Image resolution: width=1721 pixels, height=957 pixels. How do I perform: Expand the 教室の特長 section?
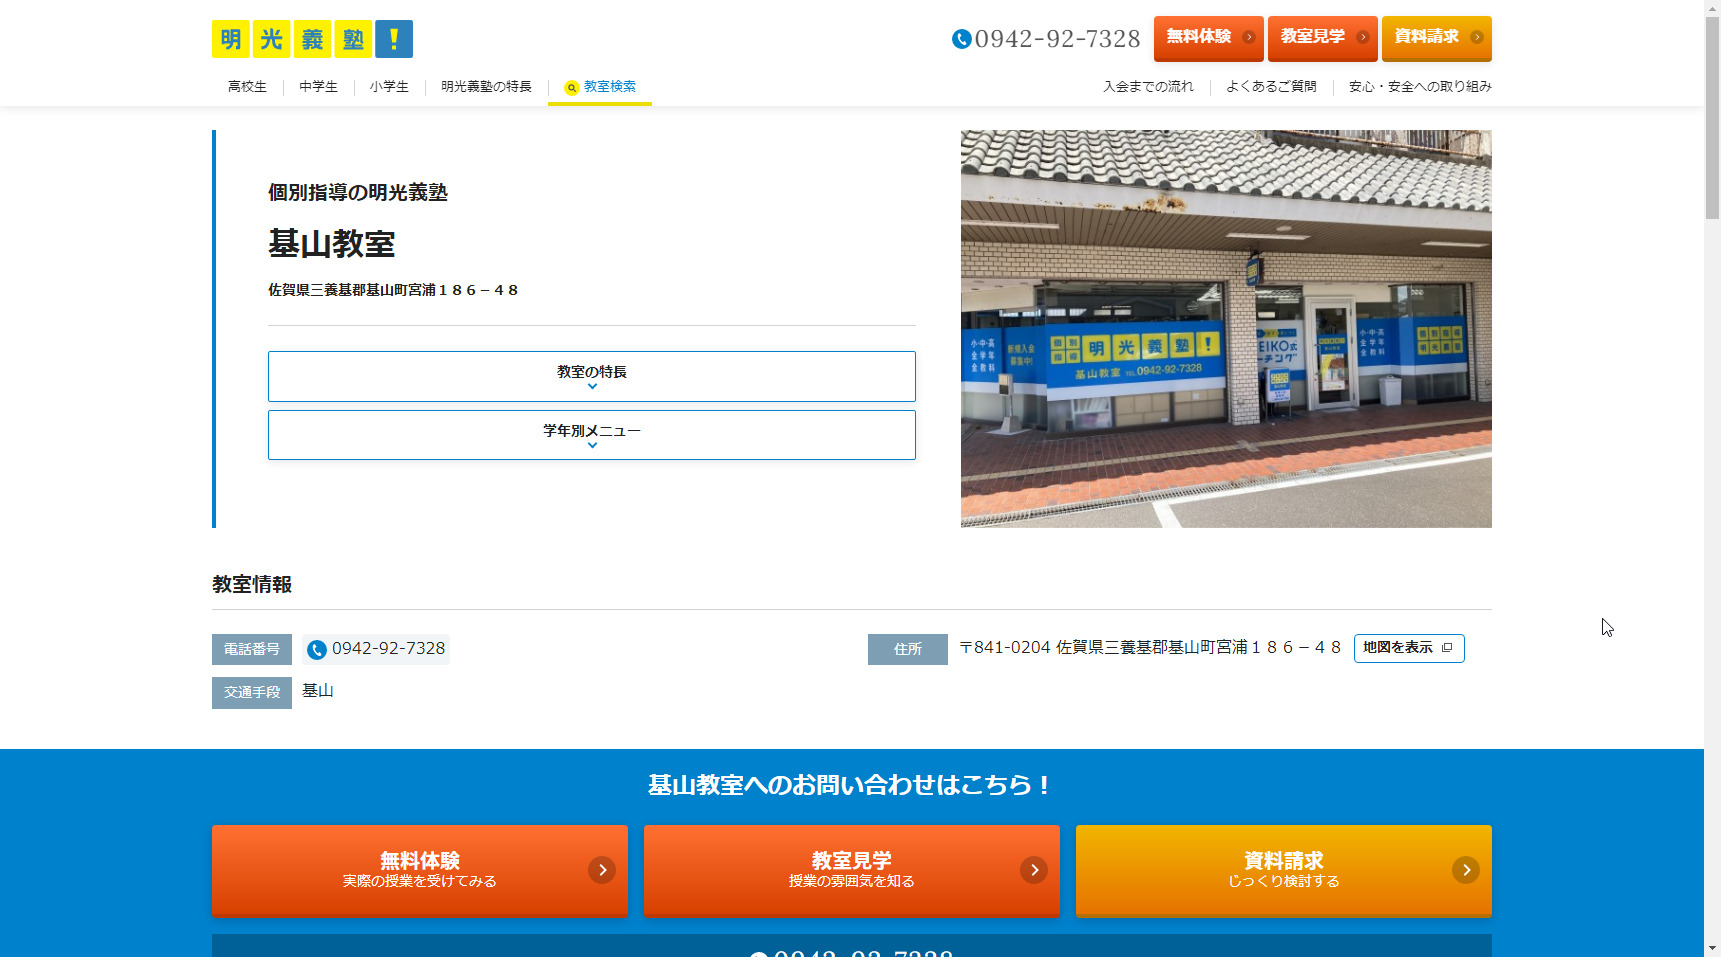592,376
